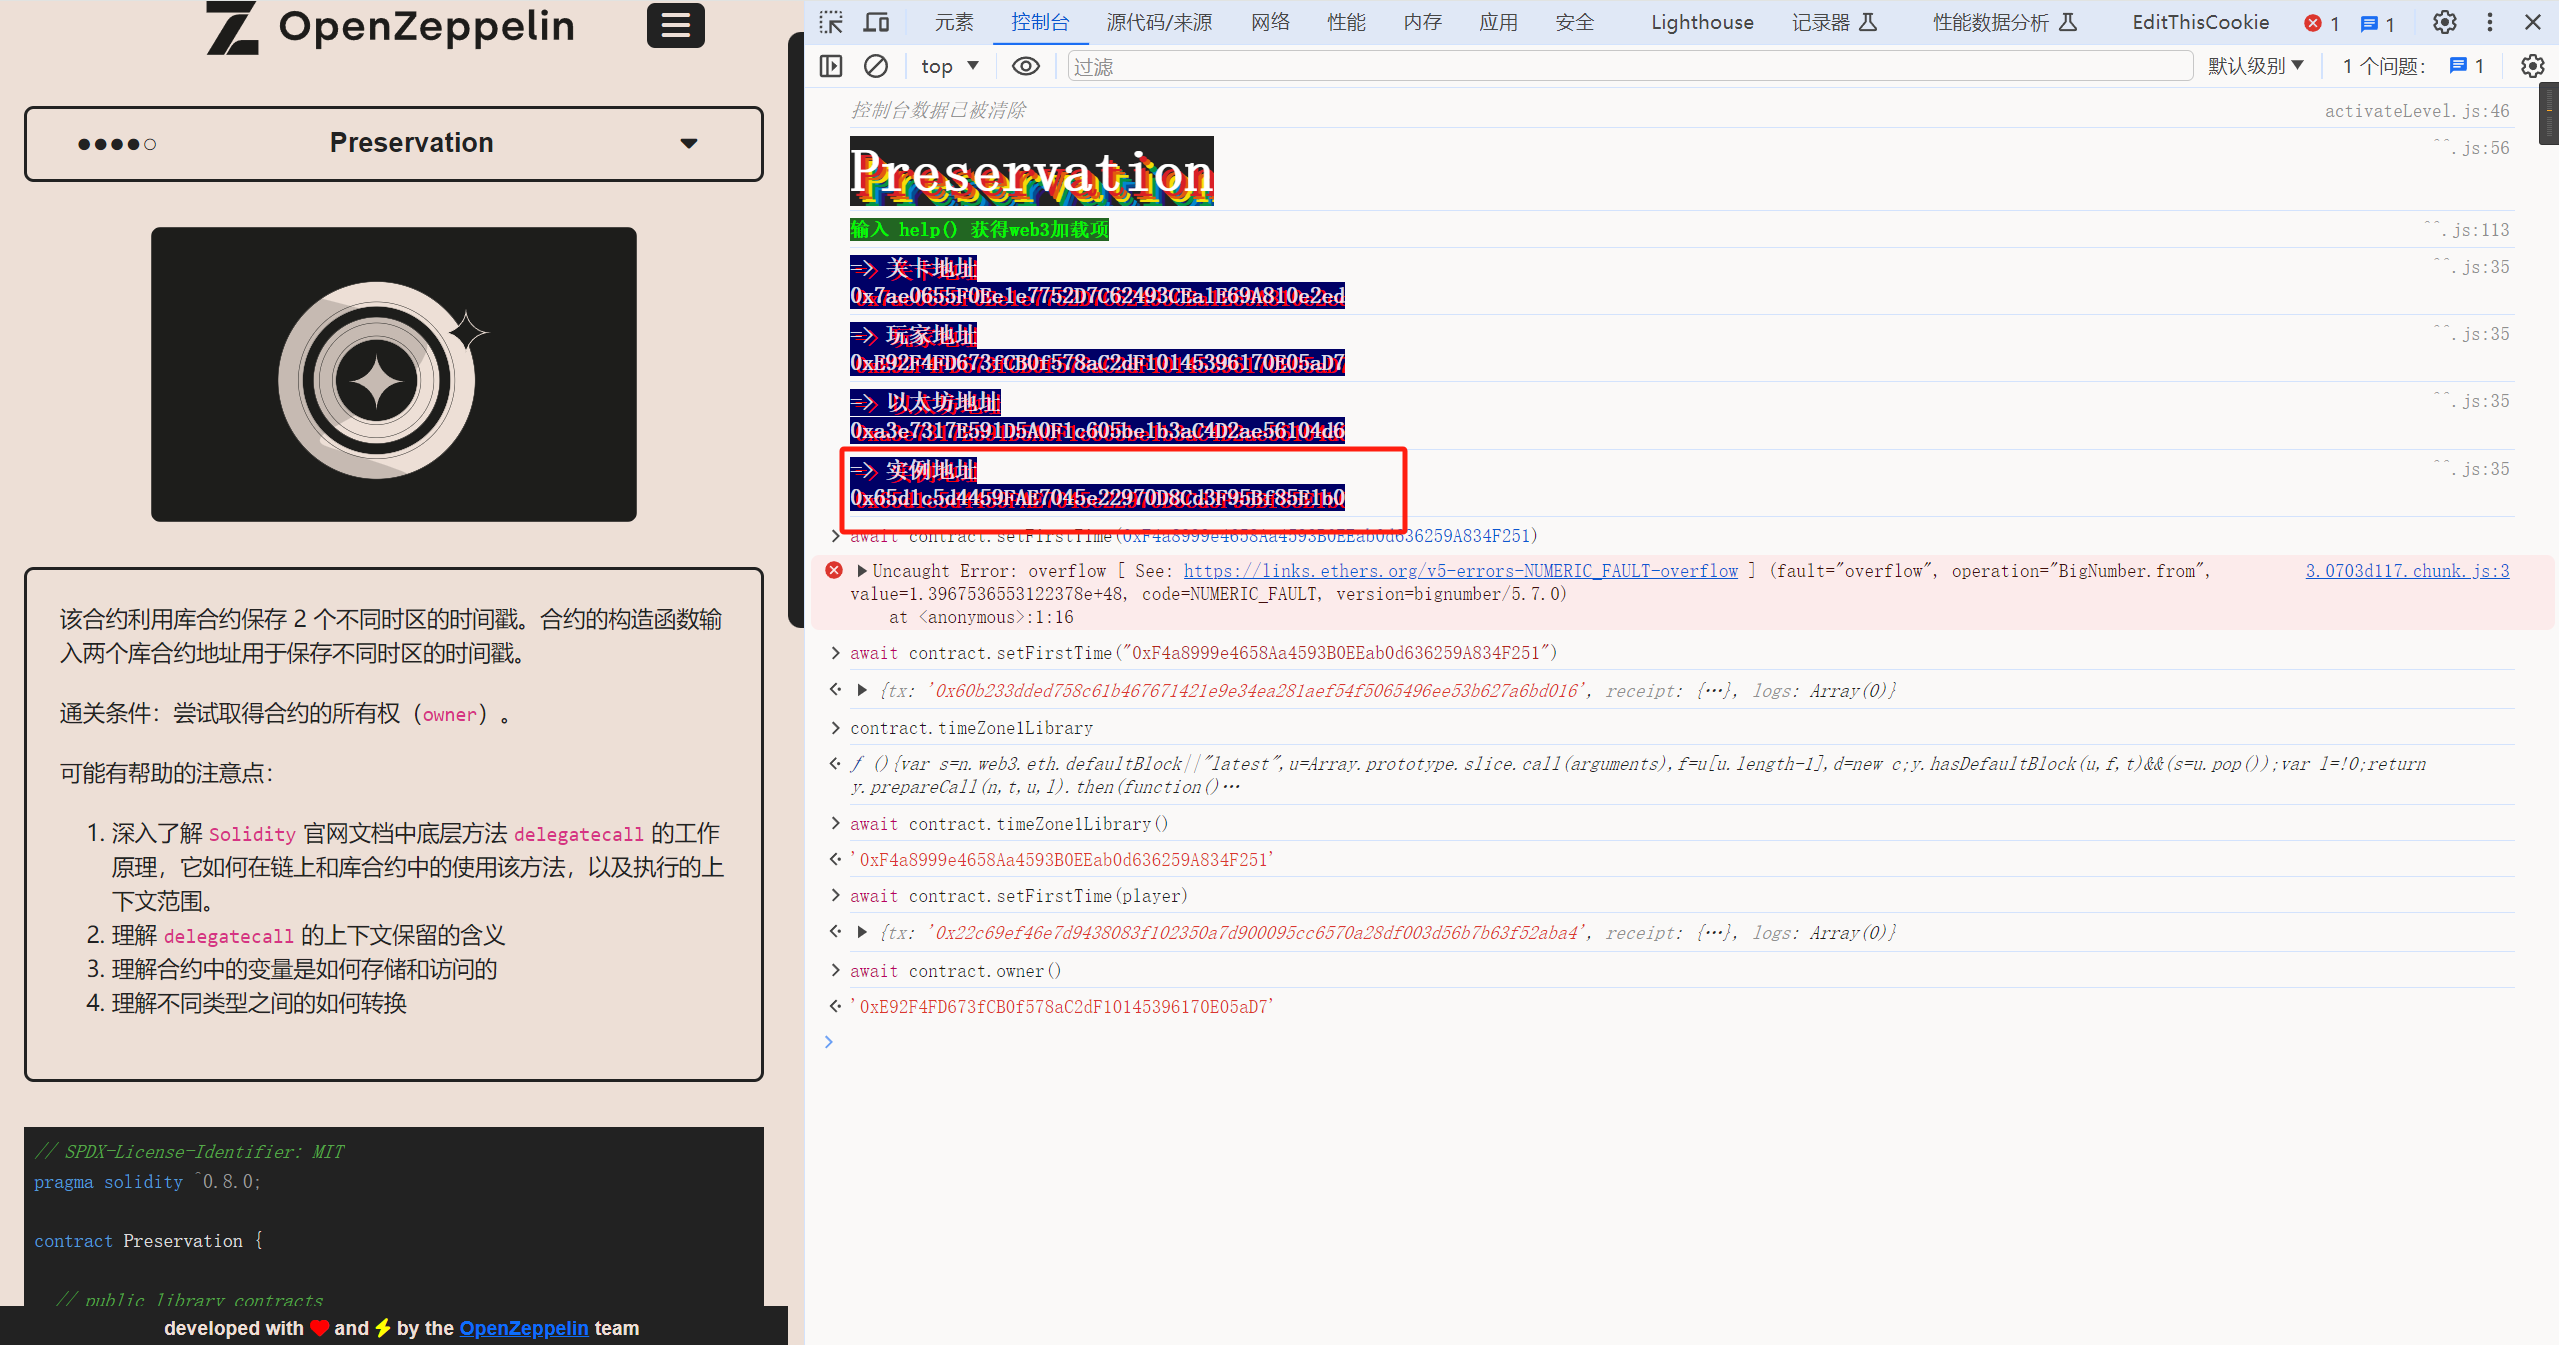Screen dimensions: 2559x1345
Task: Click the DevTools console vertical scrollbar thumb
Action: (x=2549, y=114)
